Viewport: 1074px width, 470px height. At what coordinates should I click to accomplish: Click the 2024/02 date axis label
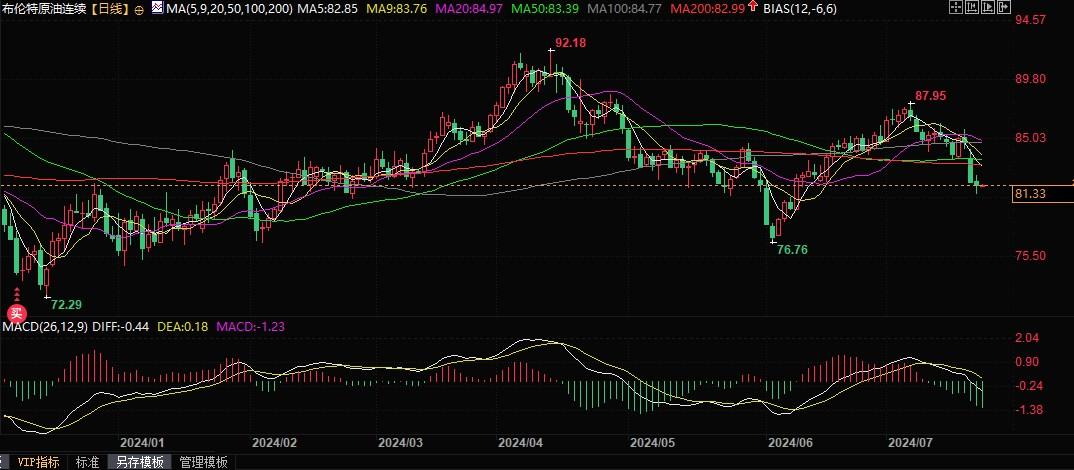coord(275,443)
